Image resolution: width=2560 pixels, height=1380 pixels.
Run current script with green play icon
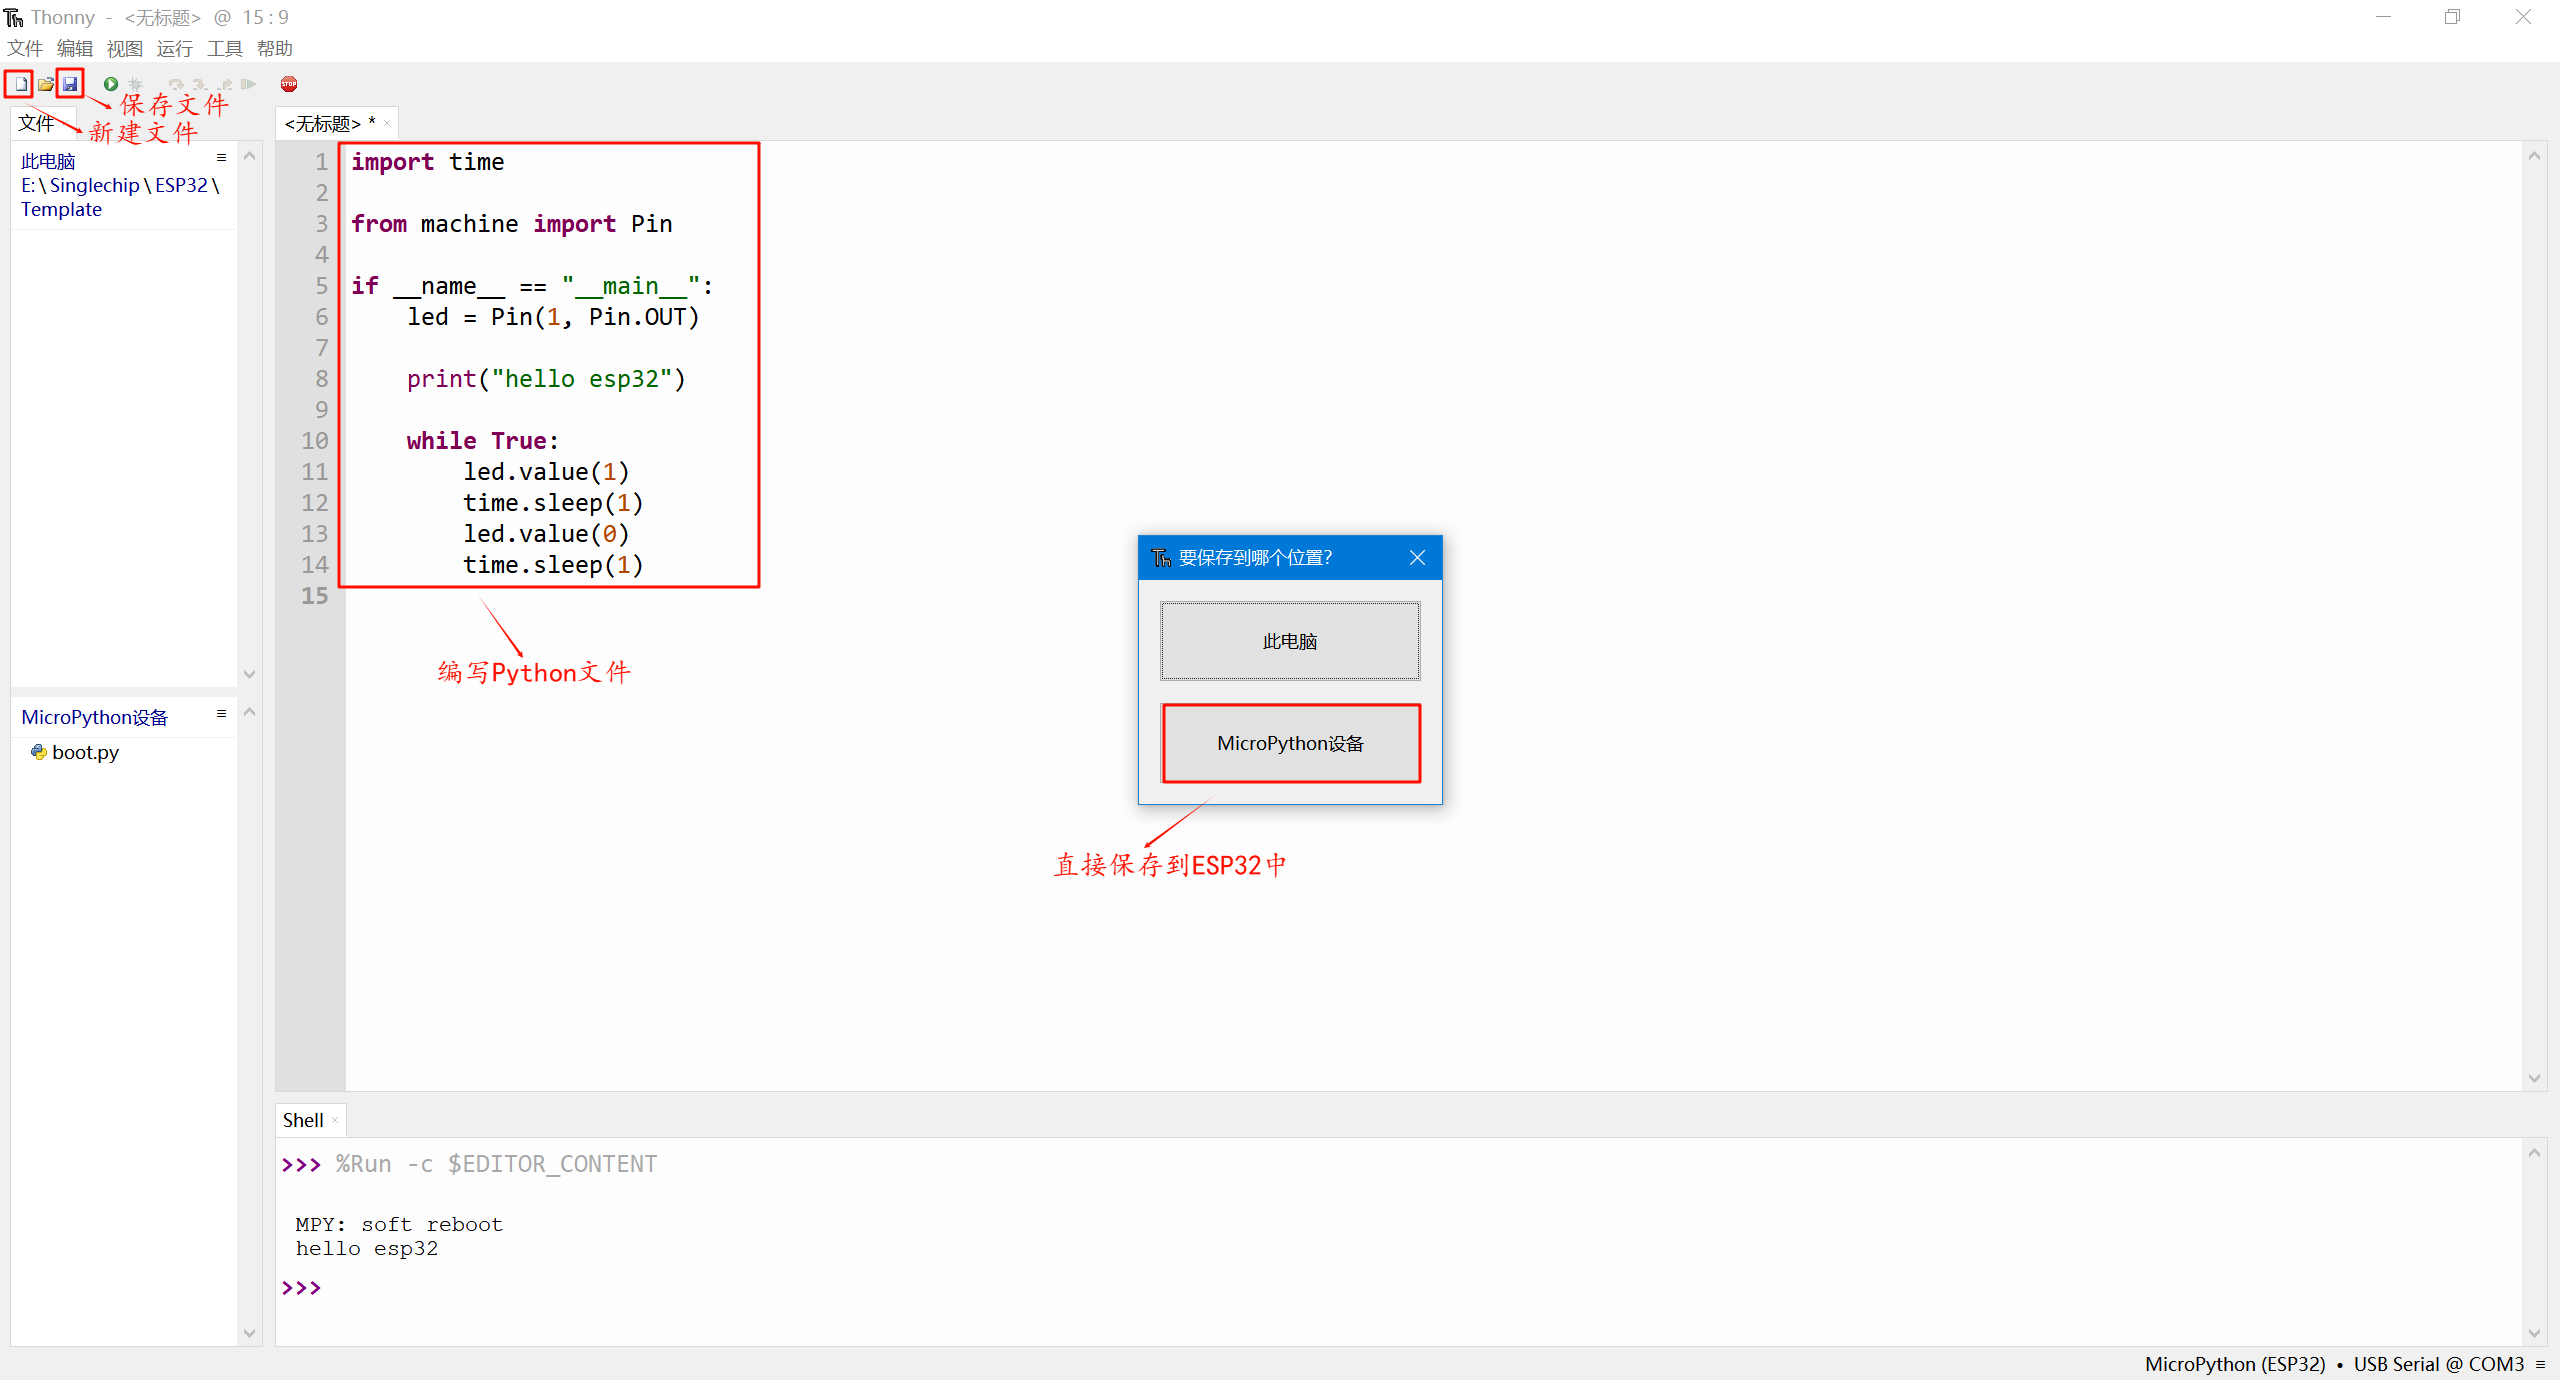(x=111, y=84)
